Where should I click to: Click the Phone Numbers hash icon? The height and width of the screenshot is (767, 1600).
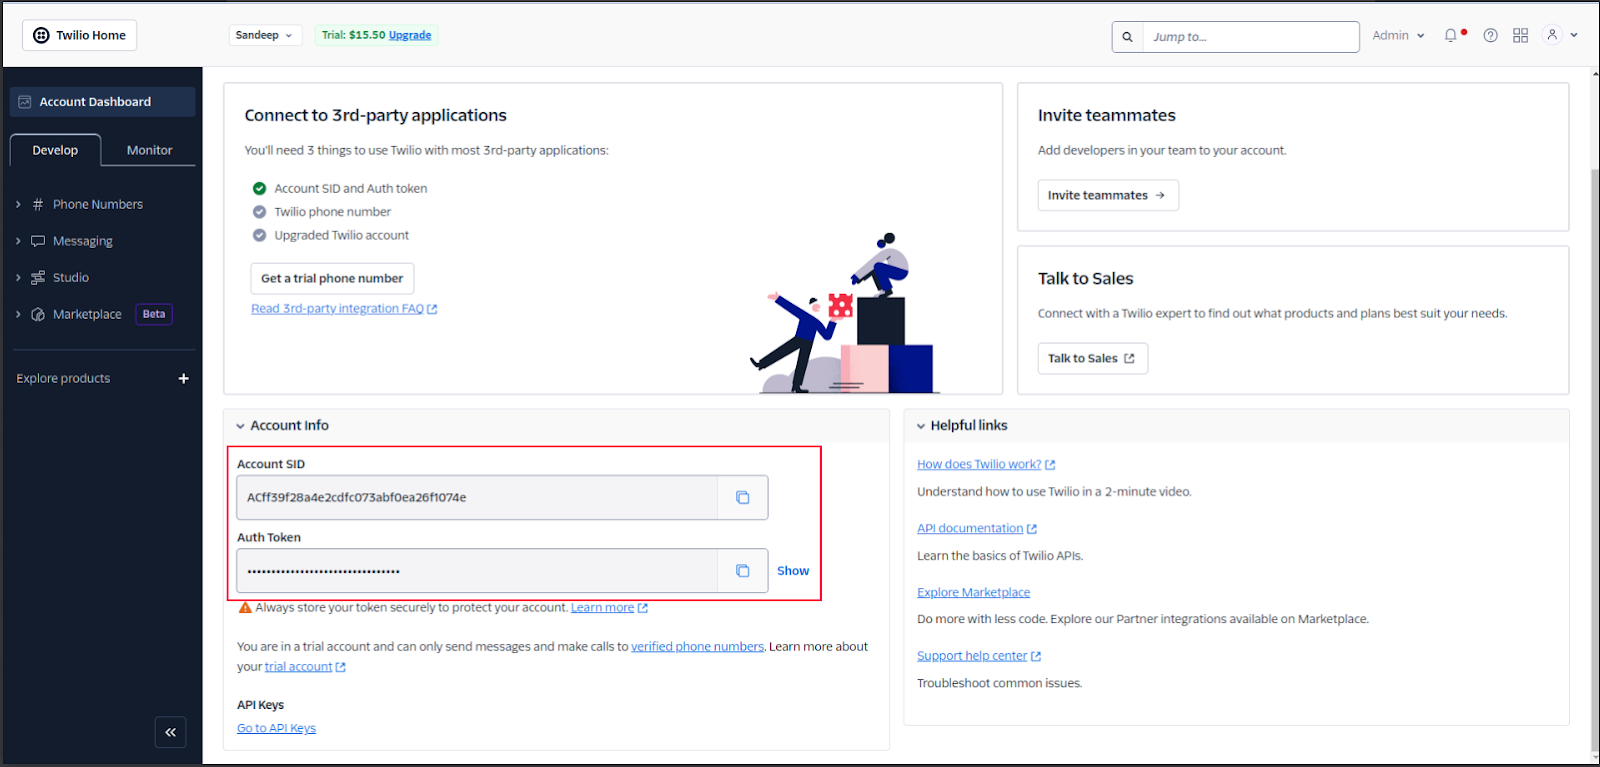pos(38,204)
